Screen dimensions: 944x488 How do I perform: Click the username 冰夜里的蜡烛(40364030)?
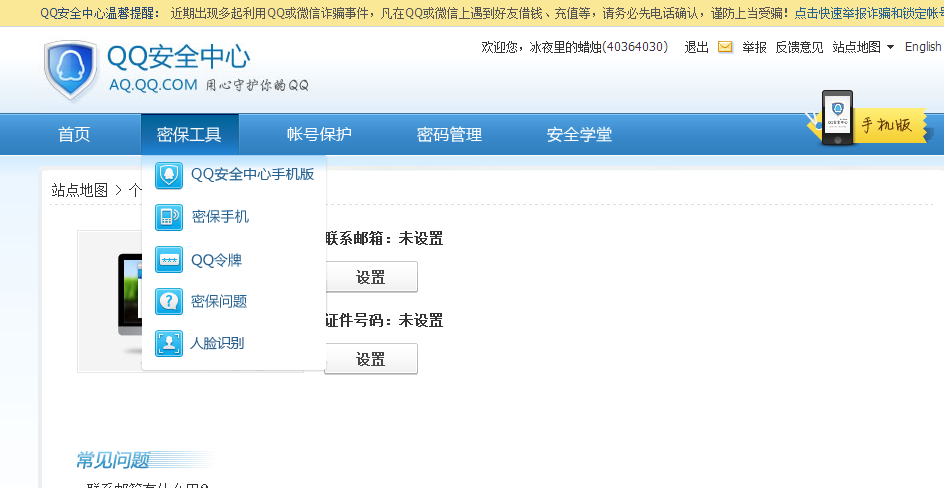tap(598, 47)
